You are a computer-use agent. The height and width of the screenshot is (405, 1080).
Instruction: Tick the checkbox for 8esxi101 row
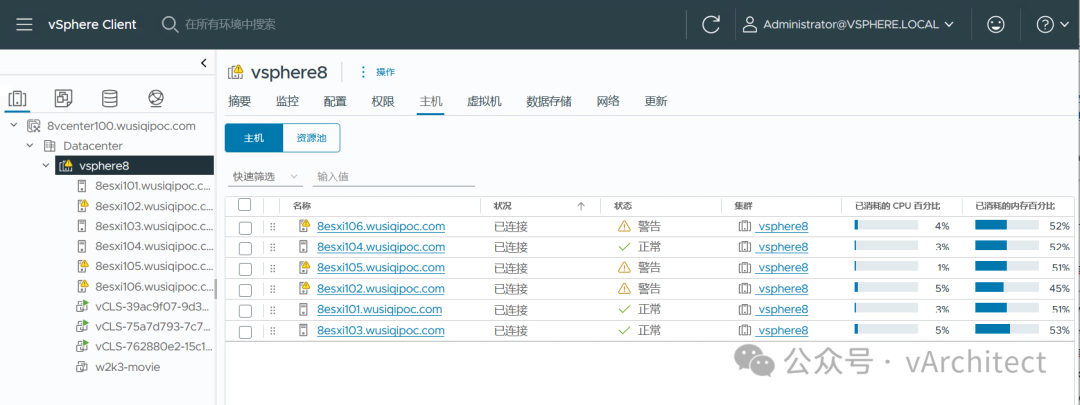(245, 311)
